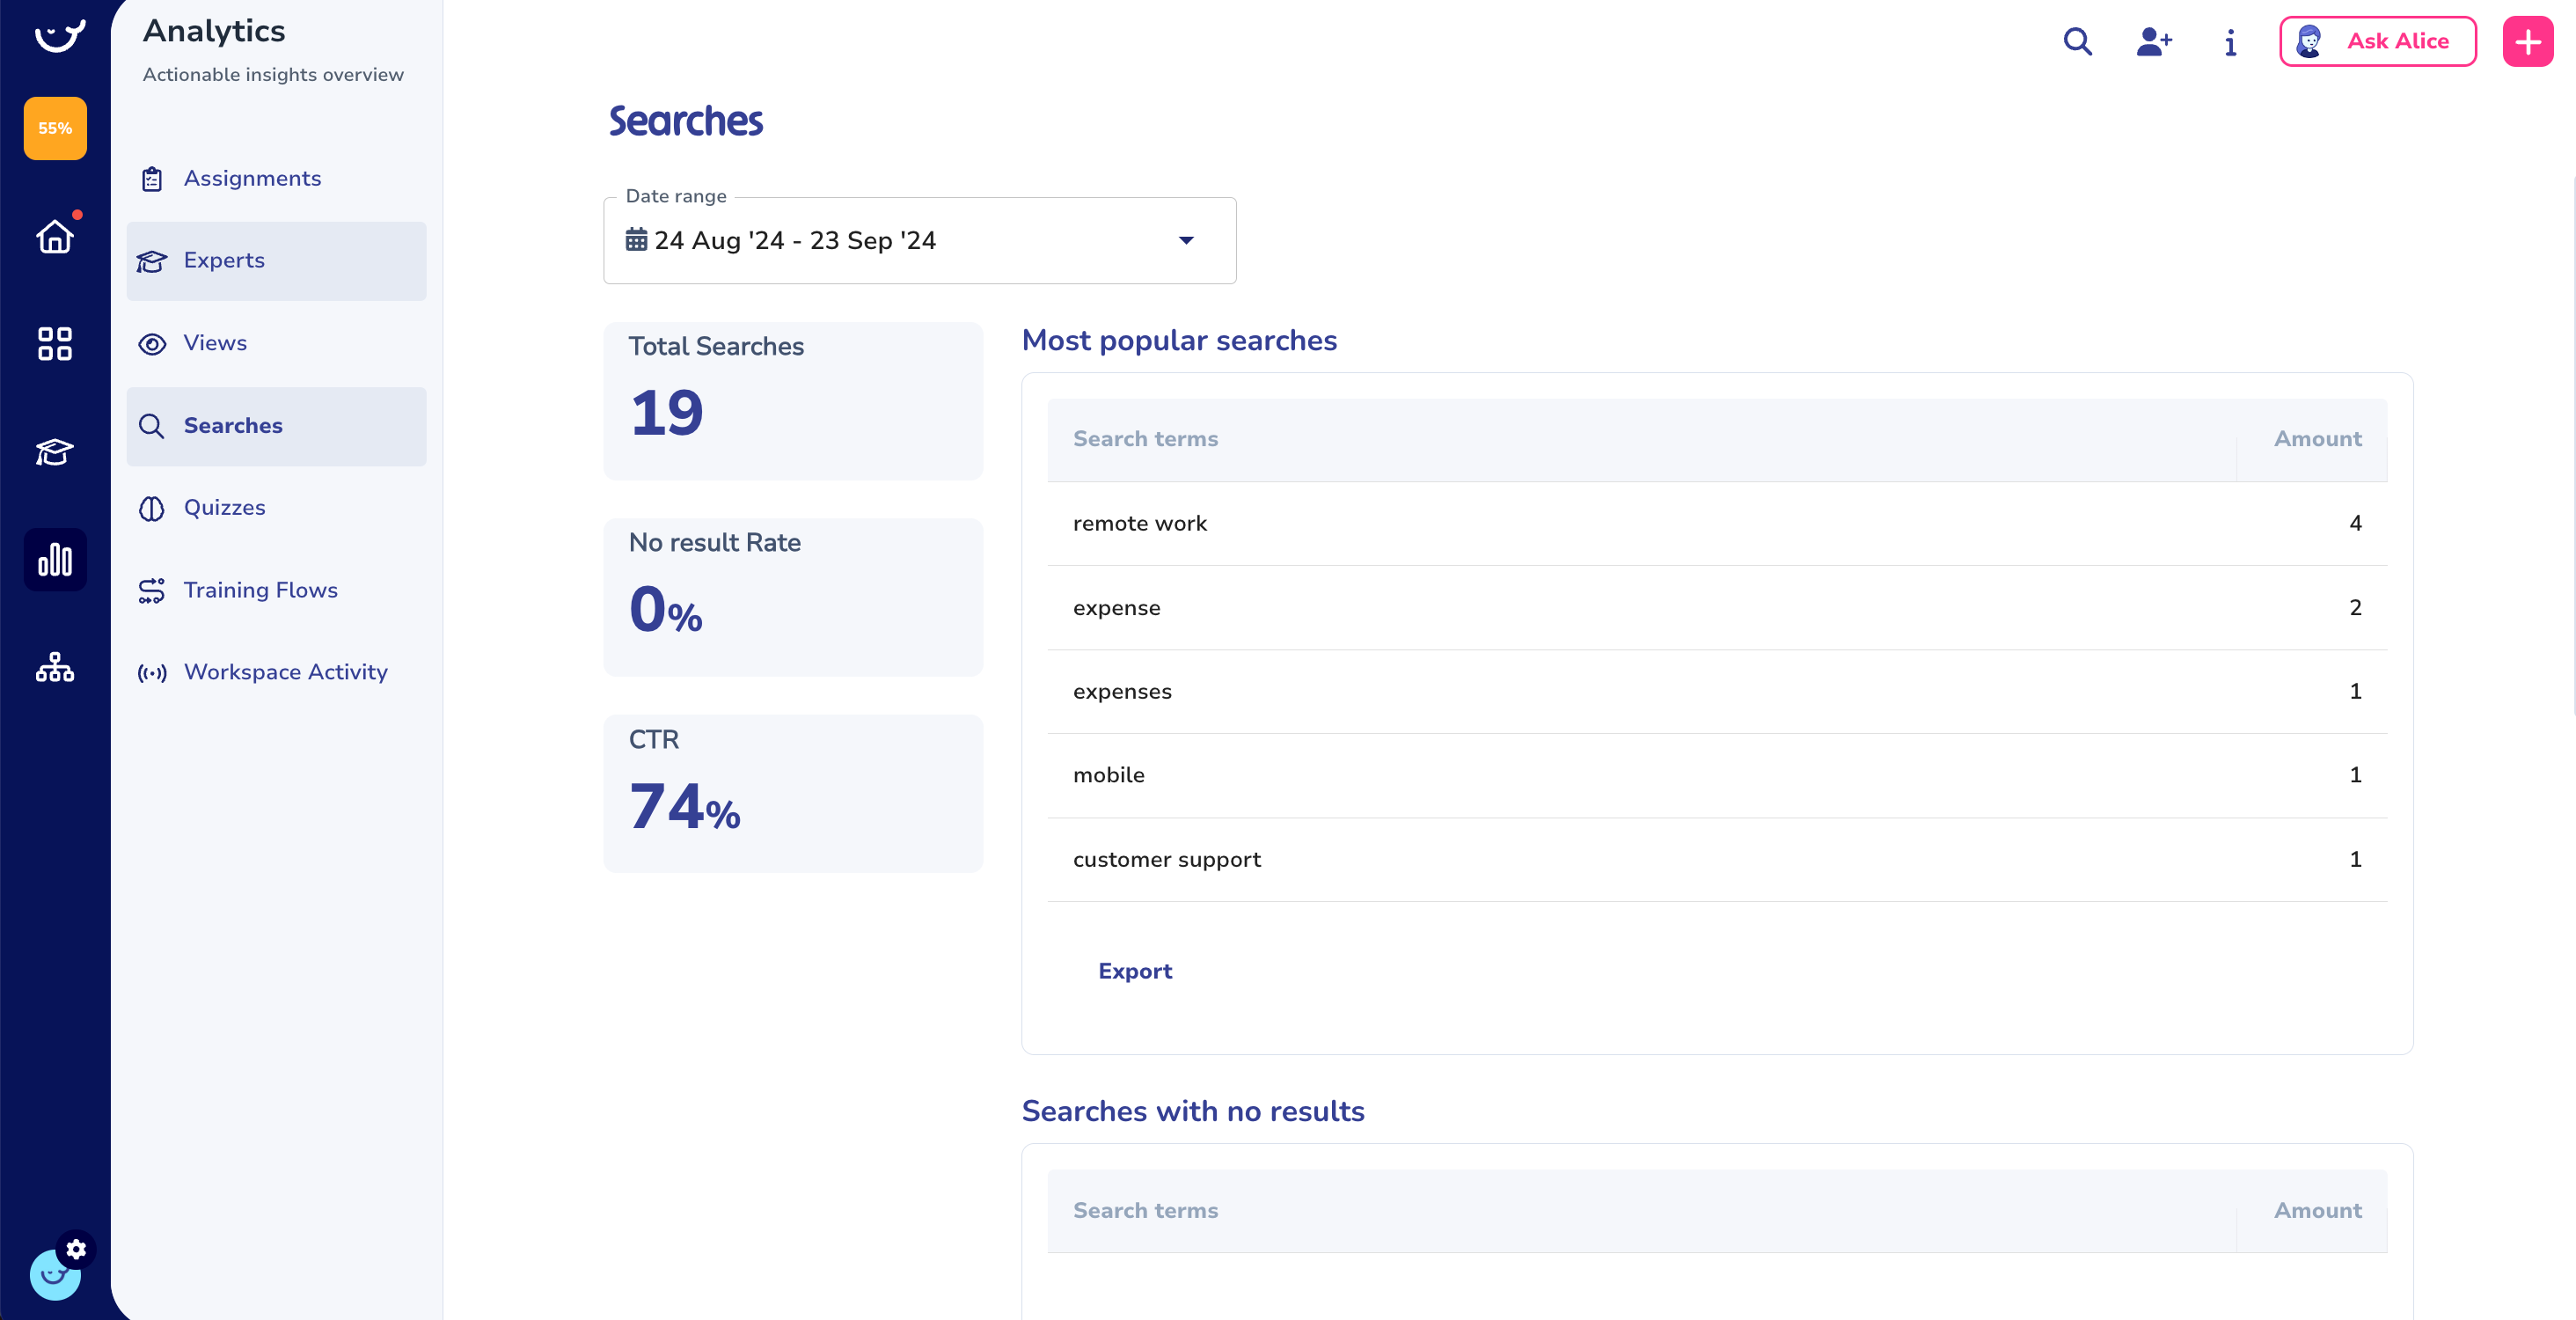Click the 55% progress badge

(55, 128)
